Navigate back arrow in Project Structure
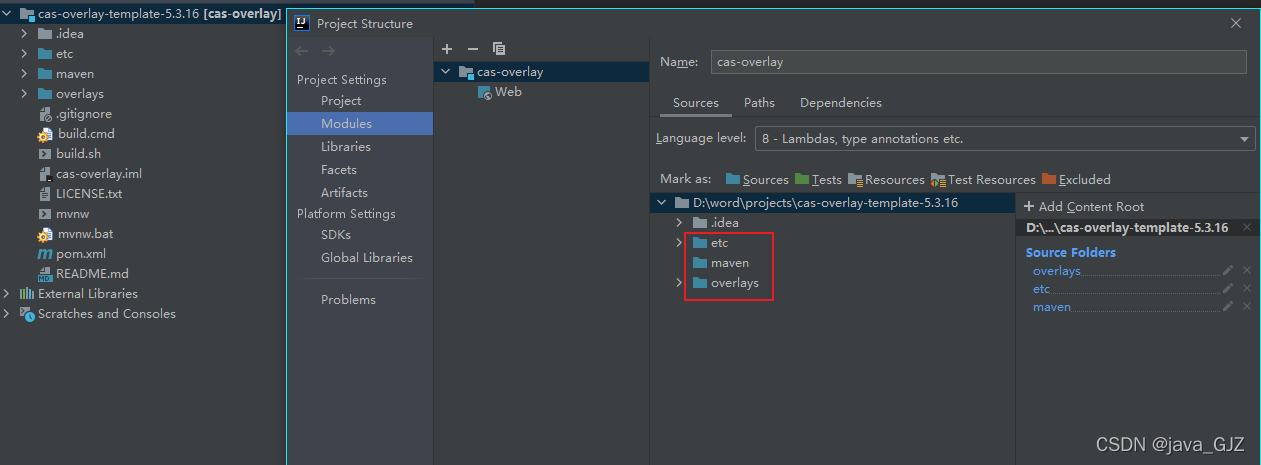This screenshot has width=1261, height=465. [303, 50]
